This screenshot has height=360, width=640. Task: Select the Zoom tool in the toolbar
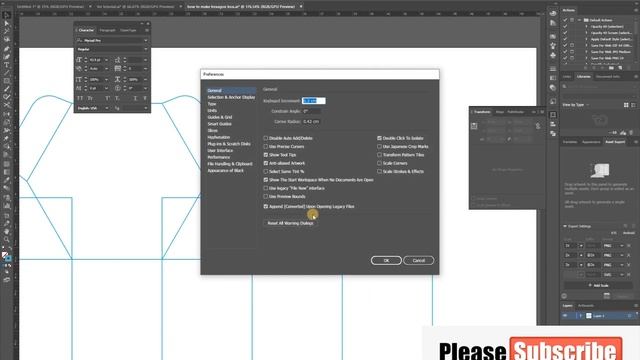tap(7, 240)
